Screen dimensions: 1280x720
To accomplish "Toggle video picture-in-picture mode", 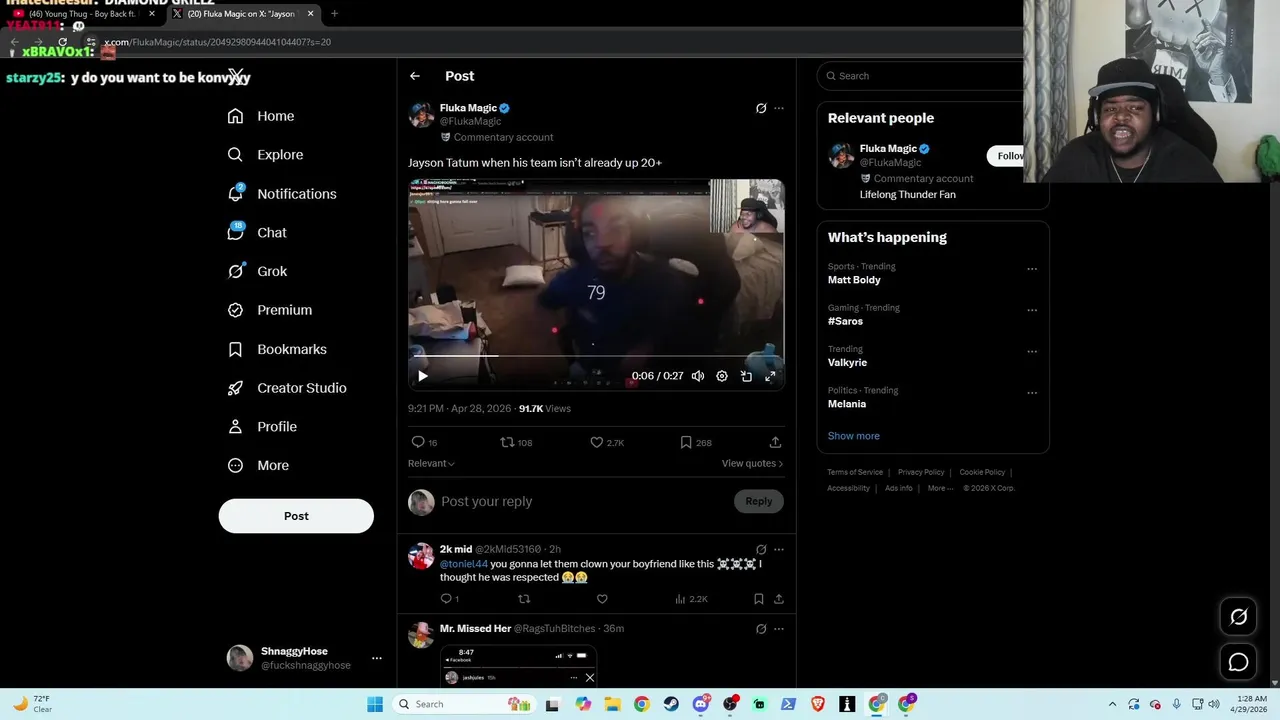I will click(x=746, y=376).
